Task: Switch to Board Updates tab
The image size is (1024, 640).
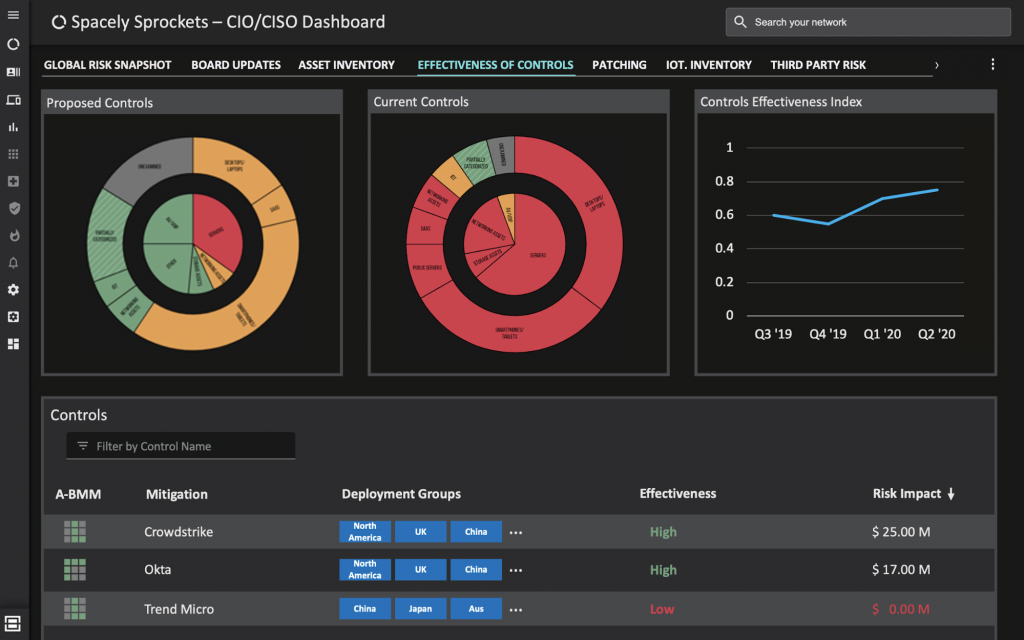Action: click(236, 65)
